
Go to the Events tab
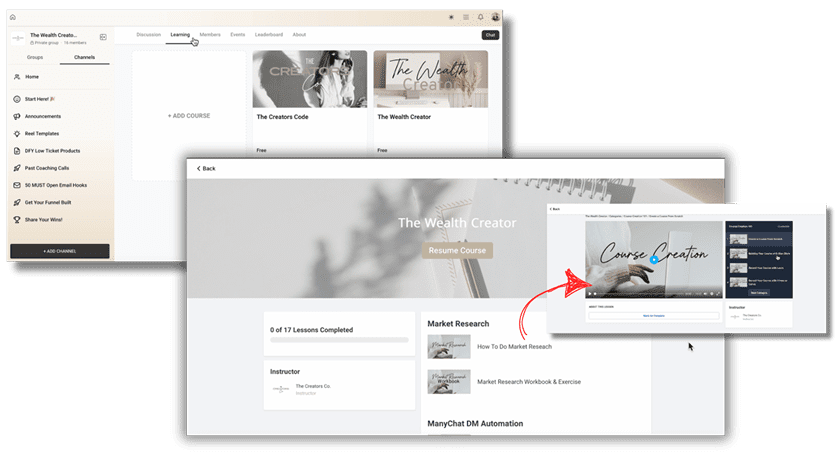(x=238, y=35)
